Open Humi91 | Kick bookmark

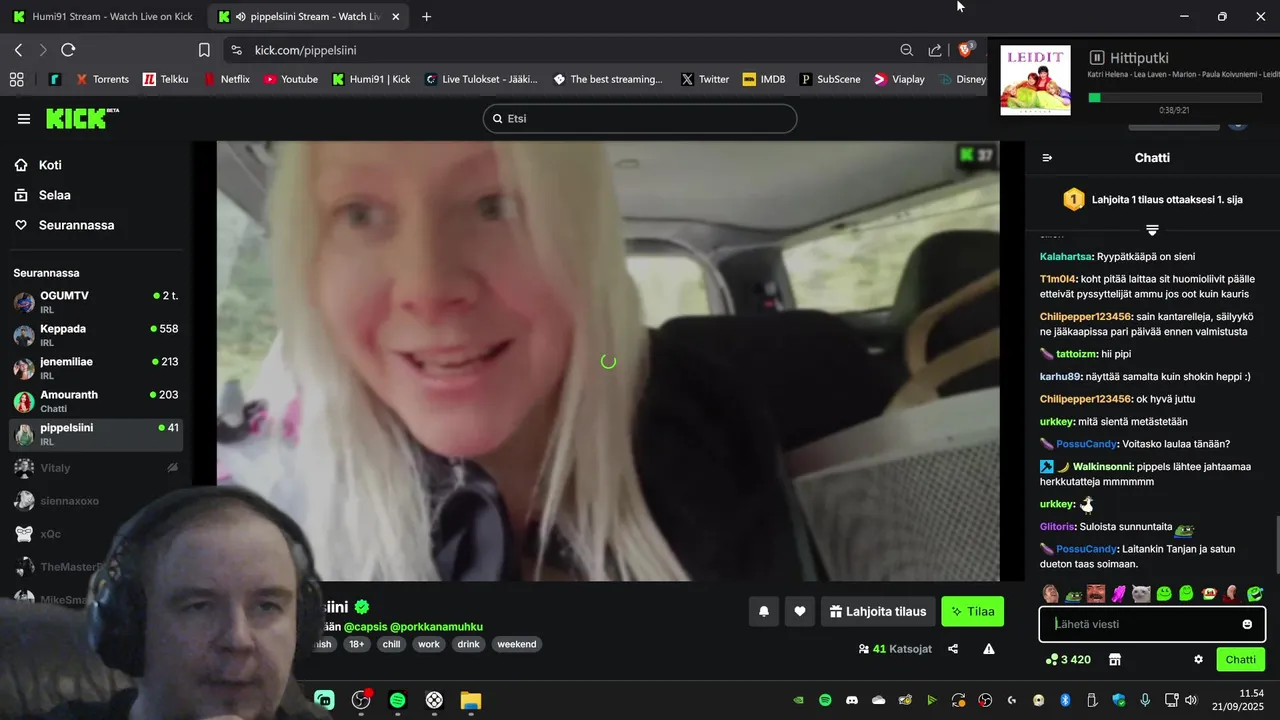click(x=371, y=79)
